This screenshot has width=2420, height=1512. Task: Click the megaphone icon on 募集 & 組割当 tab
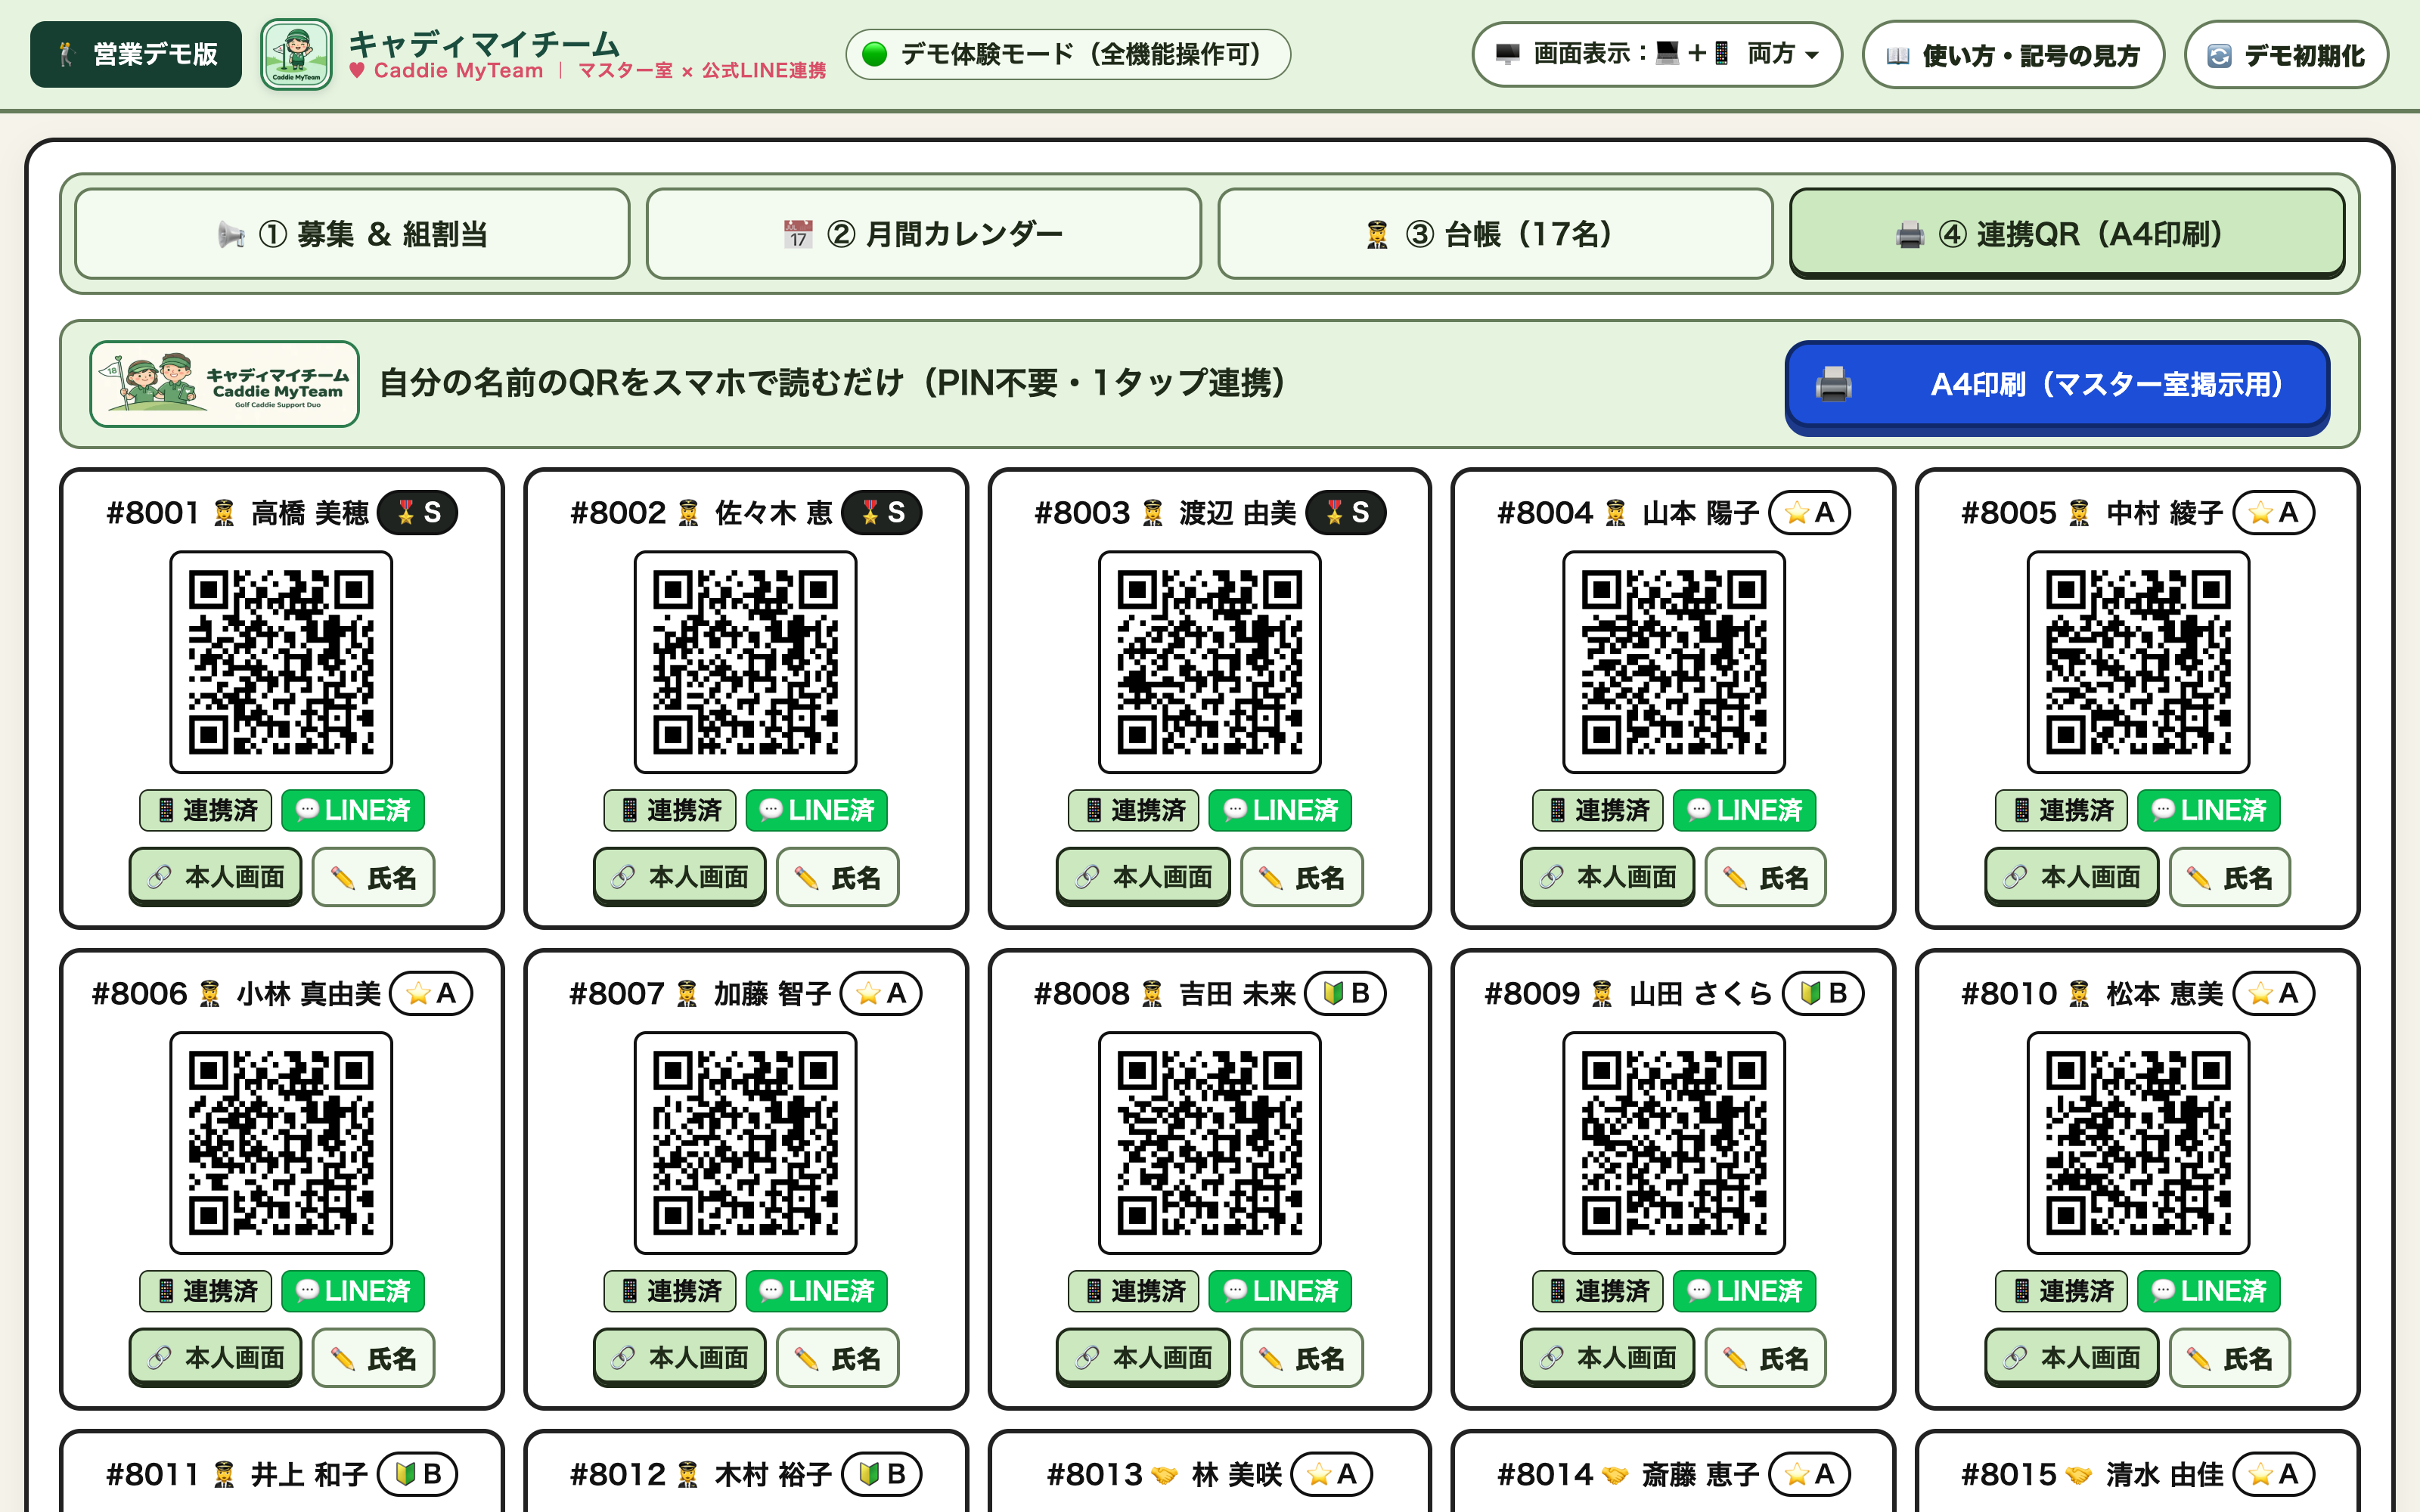231,235
